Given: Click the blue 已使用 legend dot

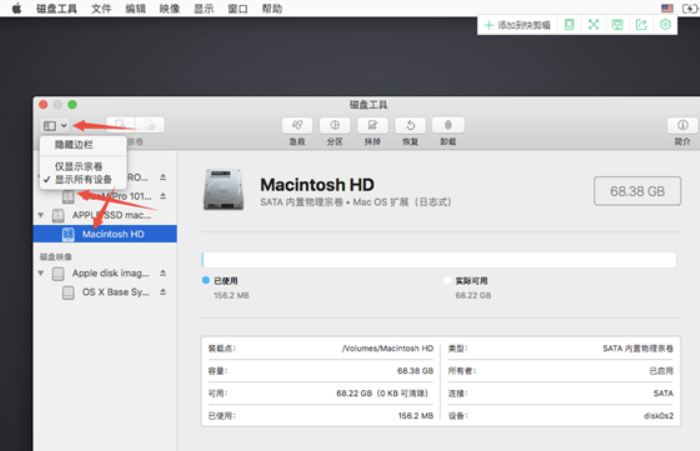Looking at the screenshot, I should 206,280.
